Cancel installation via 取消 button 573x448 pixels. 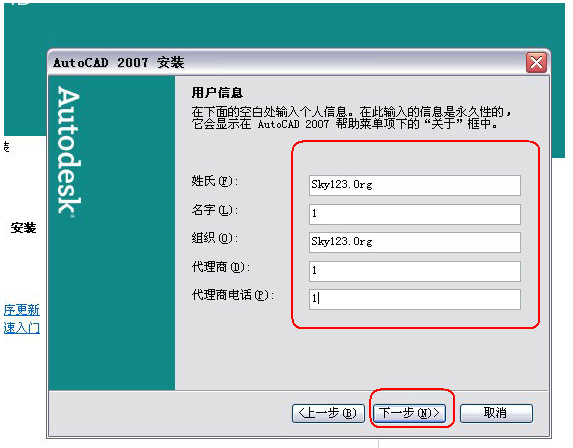[x=496, y=413]
